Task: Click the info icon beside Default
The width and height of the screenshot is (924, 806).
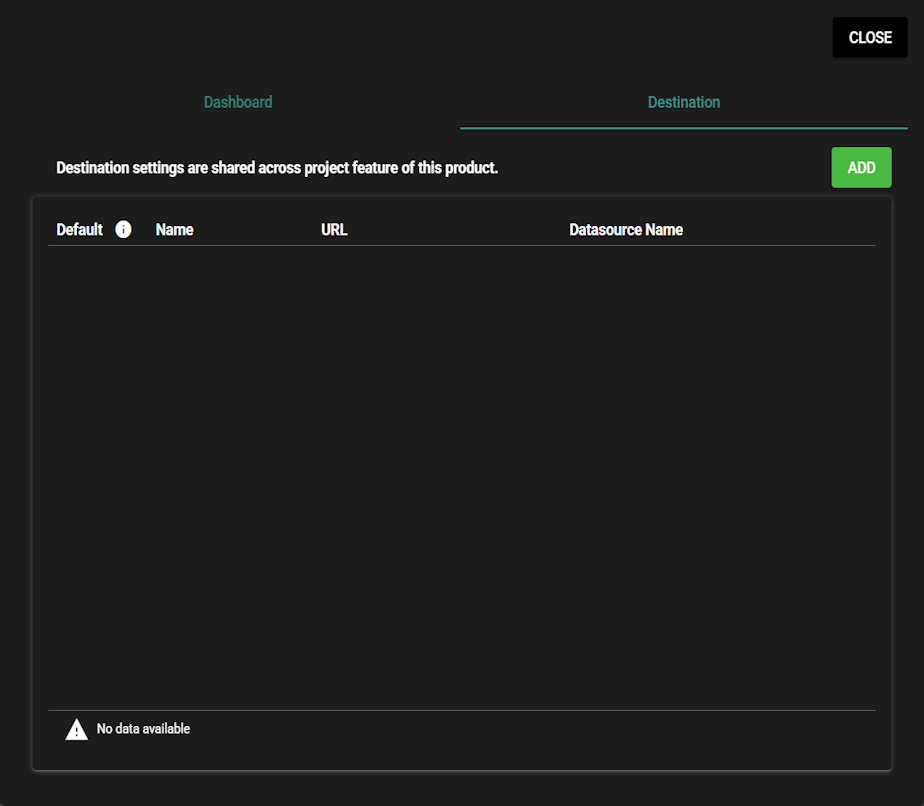Action: [124, 230]
